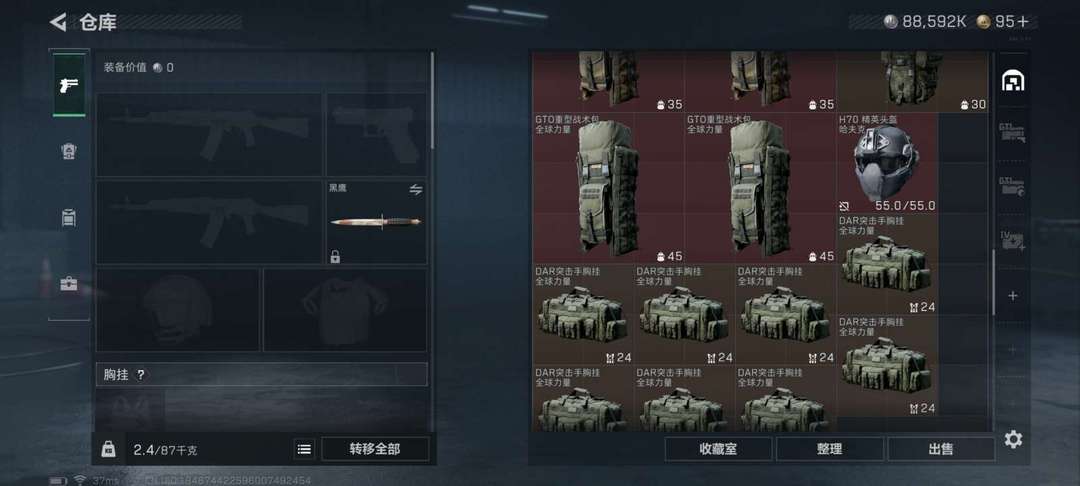Click the gold coin currency 95+ icon
This screenshot has width=1080, height=486.
point(984,22)
